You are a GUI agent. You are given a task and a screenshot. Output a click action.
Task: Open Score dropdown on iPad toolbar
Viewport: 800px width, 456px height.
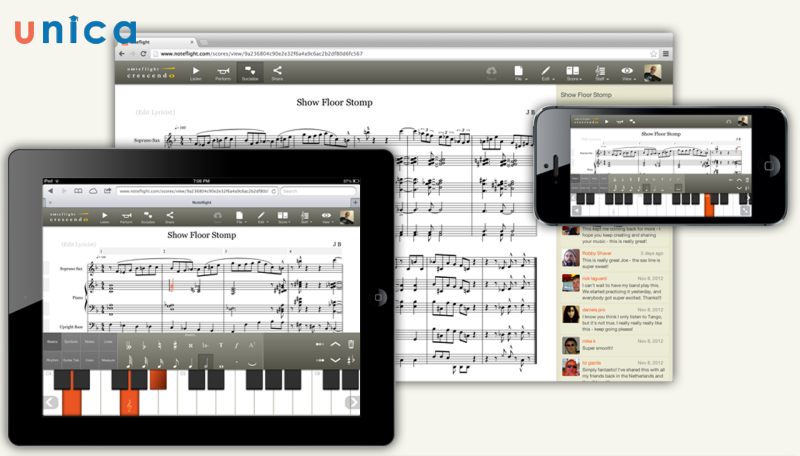[x=283, y=217]
